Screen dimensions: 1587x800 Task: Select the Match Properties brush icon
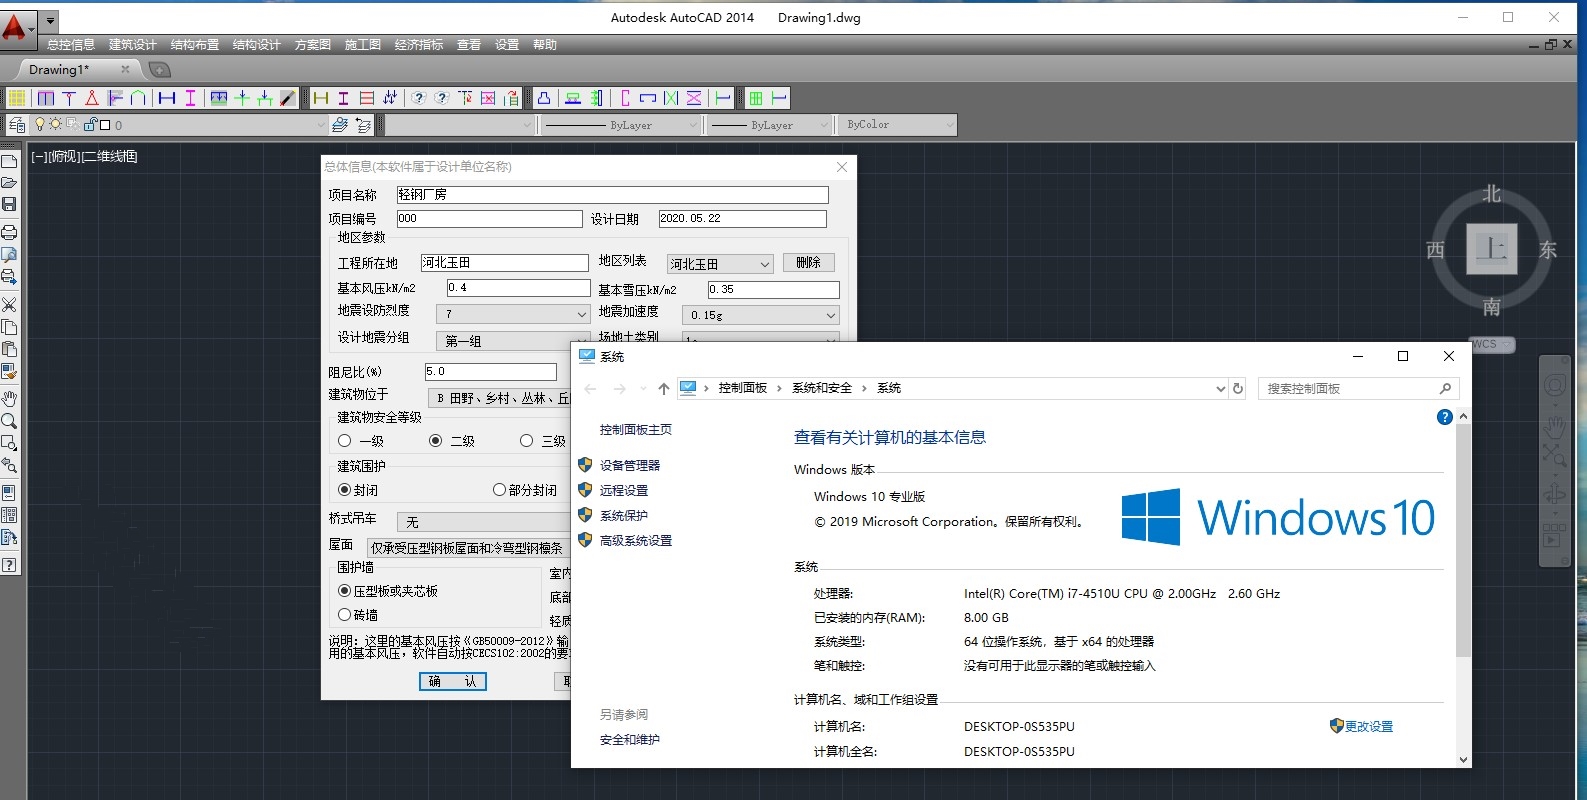pos(9,372)
